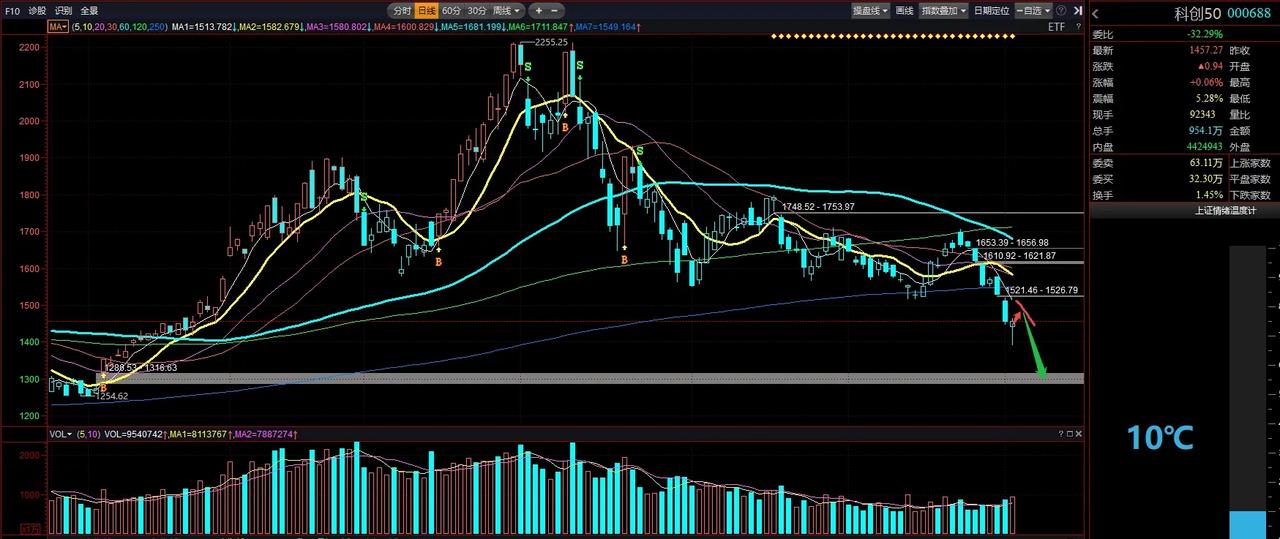This screenshot has height=539, width=1280.
Task: Open the 诊股 stock diagnosis menu
Action: pyautogui.click(x=37, y=11)
